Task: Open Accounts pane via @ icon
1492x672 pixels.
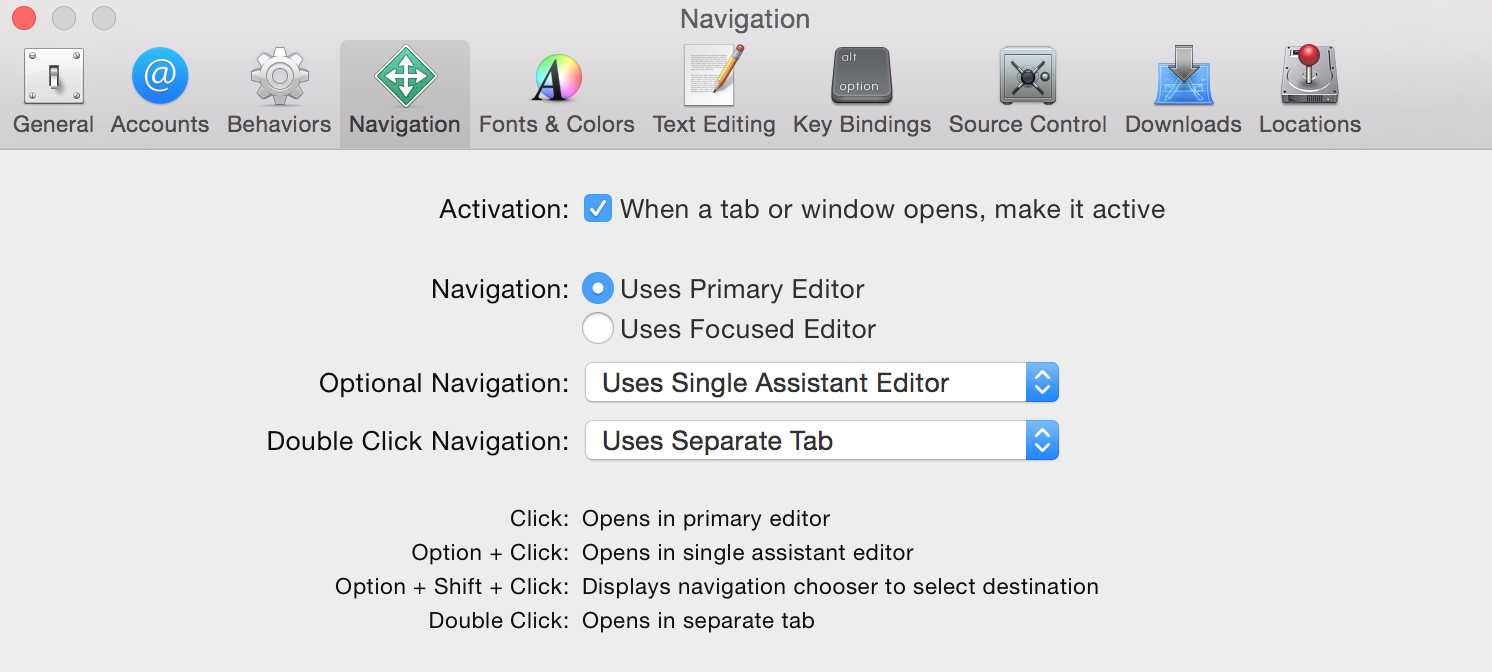Action: pyautogui.click(x=160, y=76)
